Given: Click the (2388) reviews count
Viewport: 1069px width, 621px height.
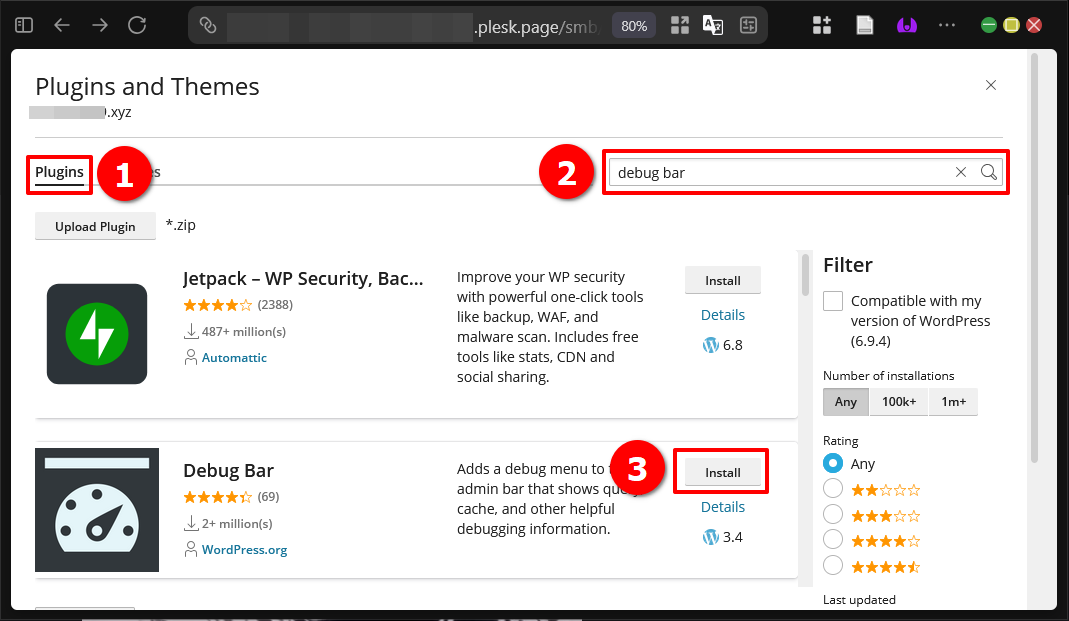Looking at the screenshot, I should click(275, 305).
